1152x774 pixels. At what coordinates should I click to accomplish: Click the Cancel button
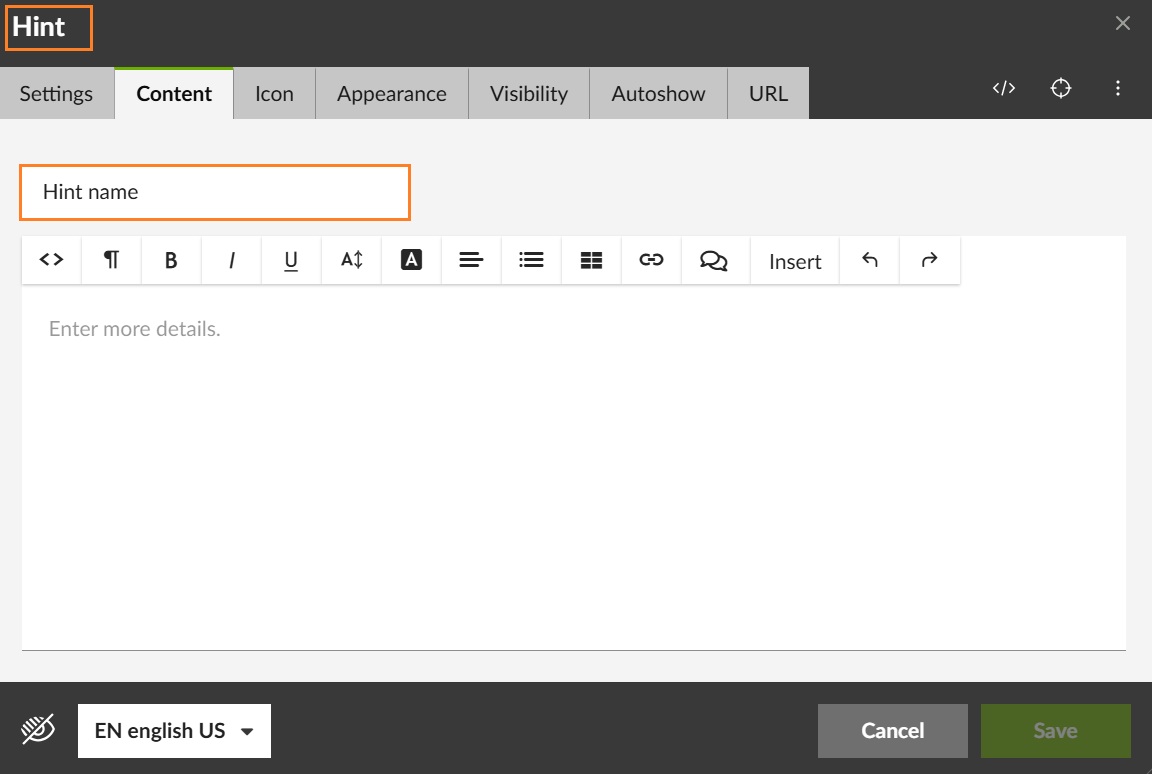893,731
